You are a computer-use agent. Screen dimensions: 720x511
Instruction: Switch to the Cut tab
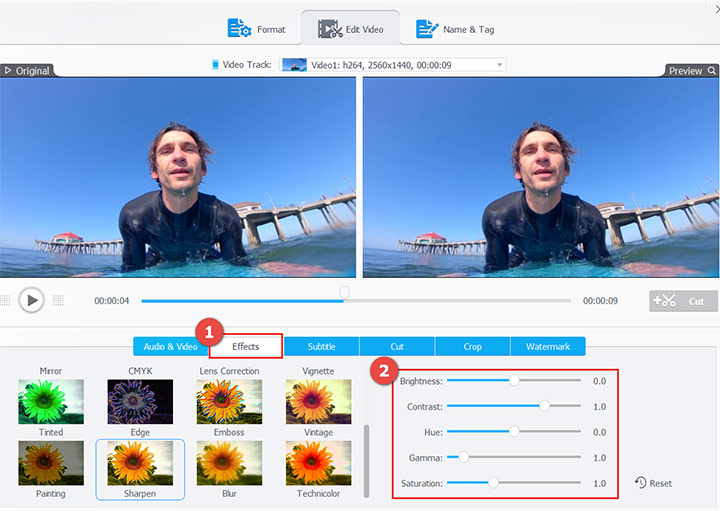point(397,347)
